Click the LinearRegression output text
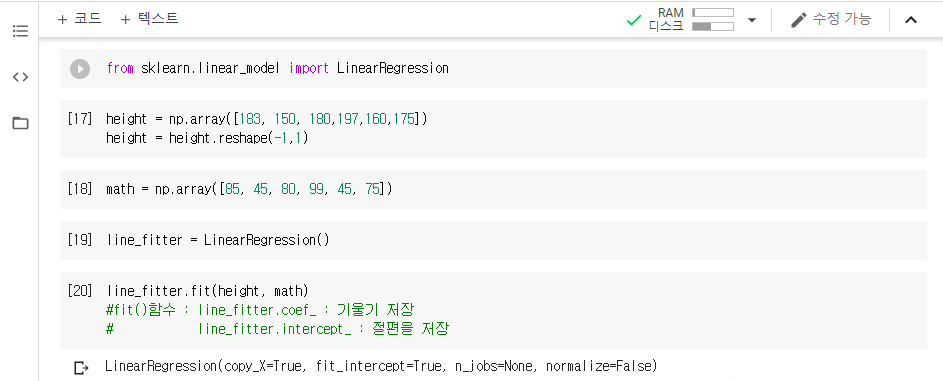943x381 pixels. click(x=381, y=366)
